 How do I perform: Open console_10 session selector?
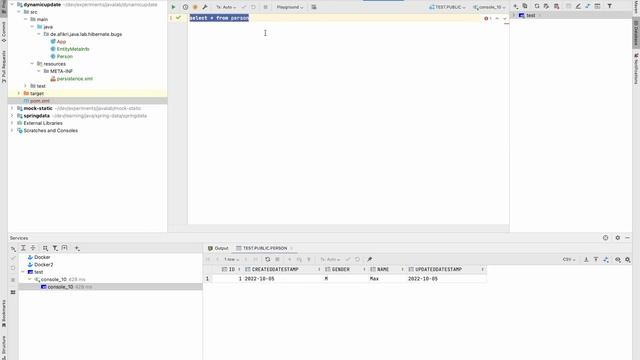pyautogui.click(x=489, y=7)
